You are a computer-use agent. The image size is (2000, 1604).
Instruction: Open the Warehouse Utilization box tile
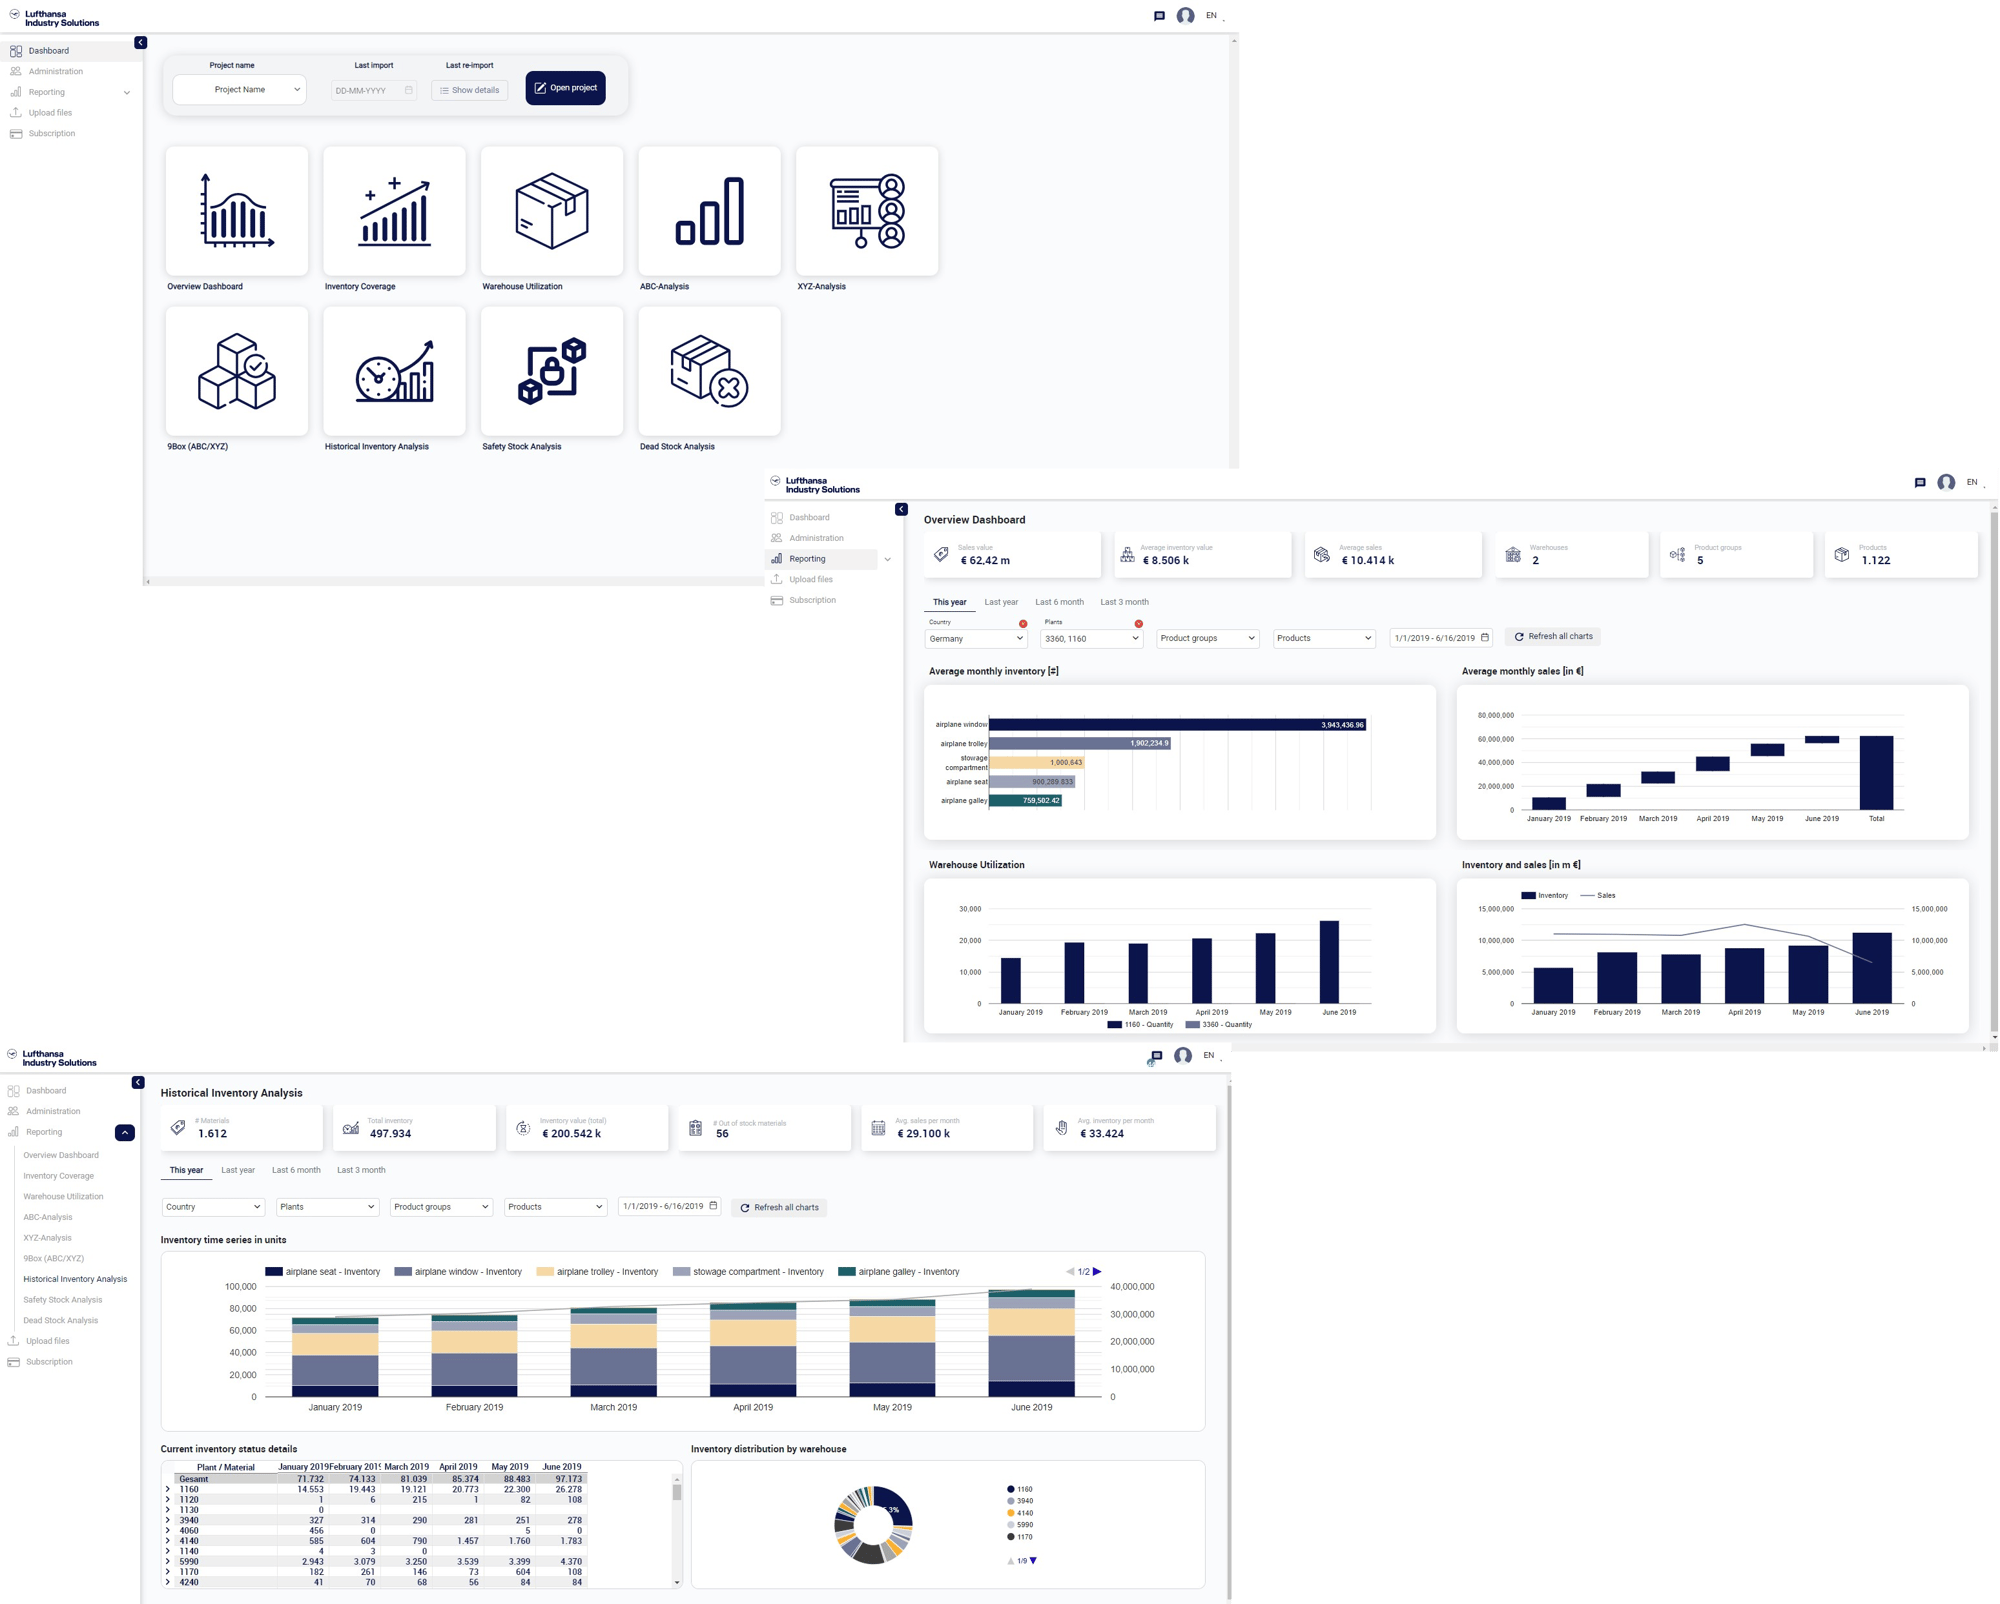(552, 211)
